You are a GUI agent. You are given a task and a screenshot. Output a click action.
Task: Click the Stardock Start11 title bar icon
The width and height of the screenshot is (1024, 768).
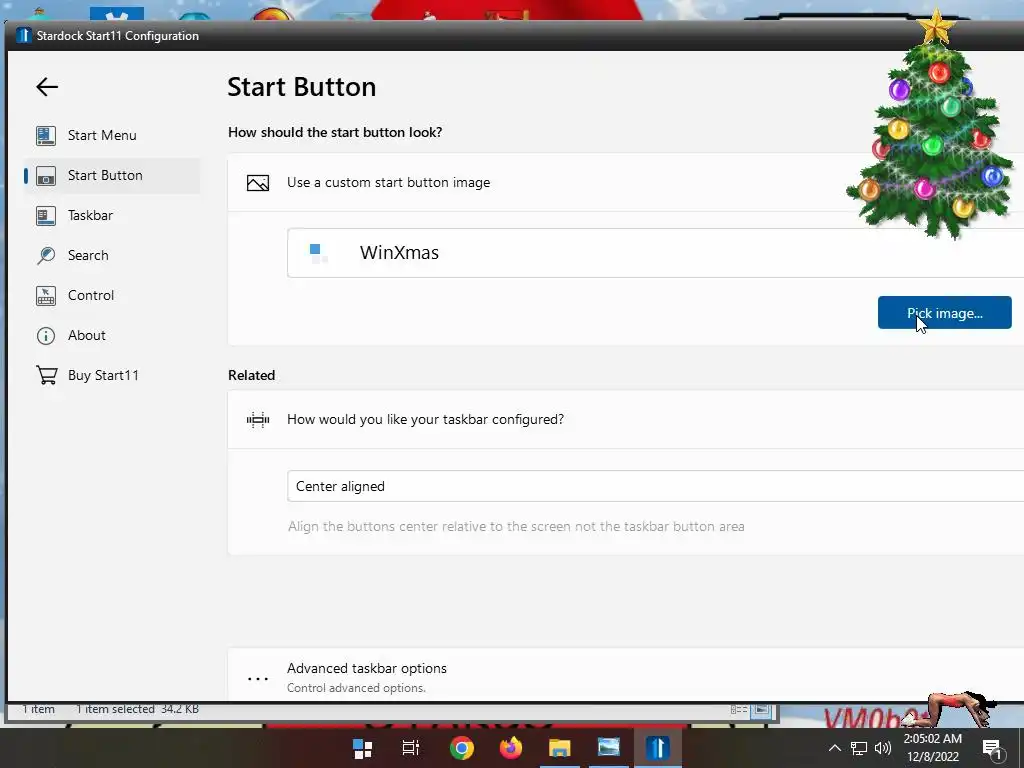click(24, 35)
